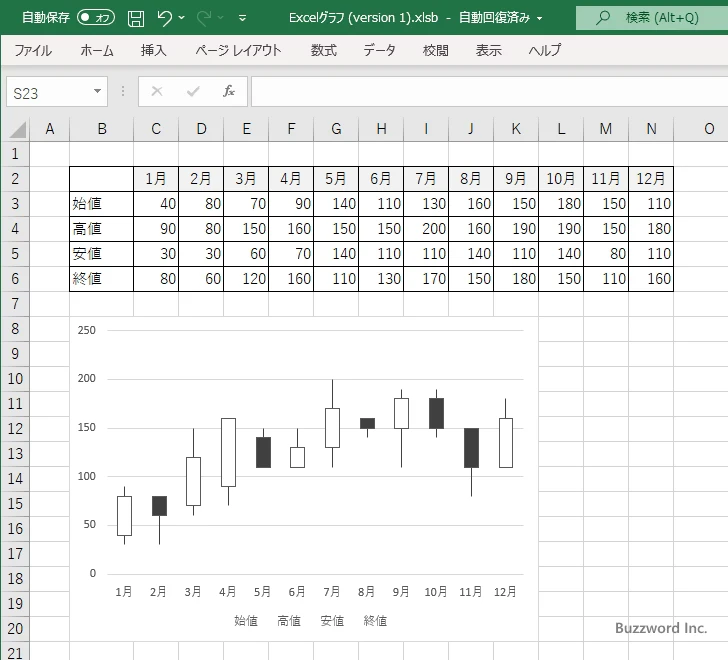Select the white candlestick for 4月
Viewport: 728px width, 660px height.
pos(228,452)
